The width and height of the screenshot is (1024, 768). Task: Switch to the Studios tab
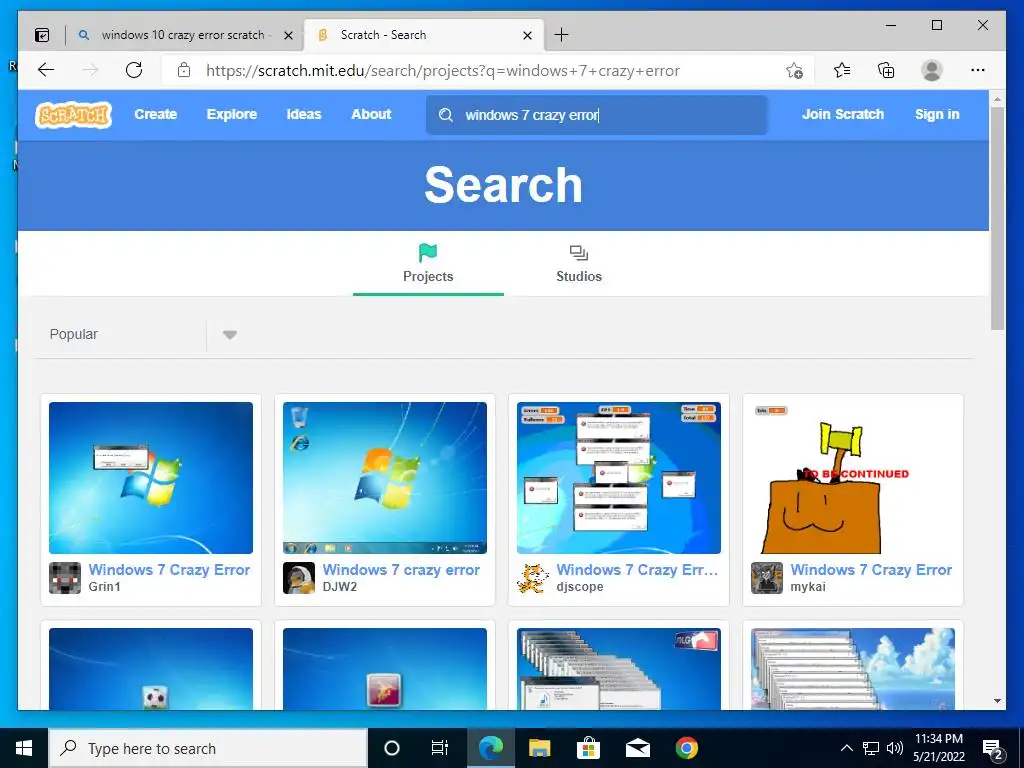point(579,264)
